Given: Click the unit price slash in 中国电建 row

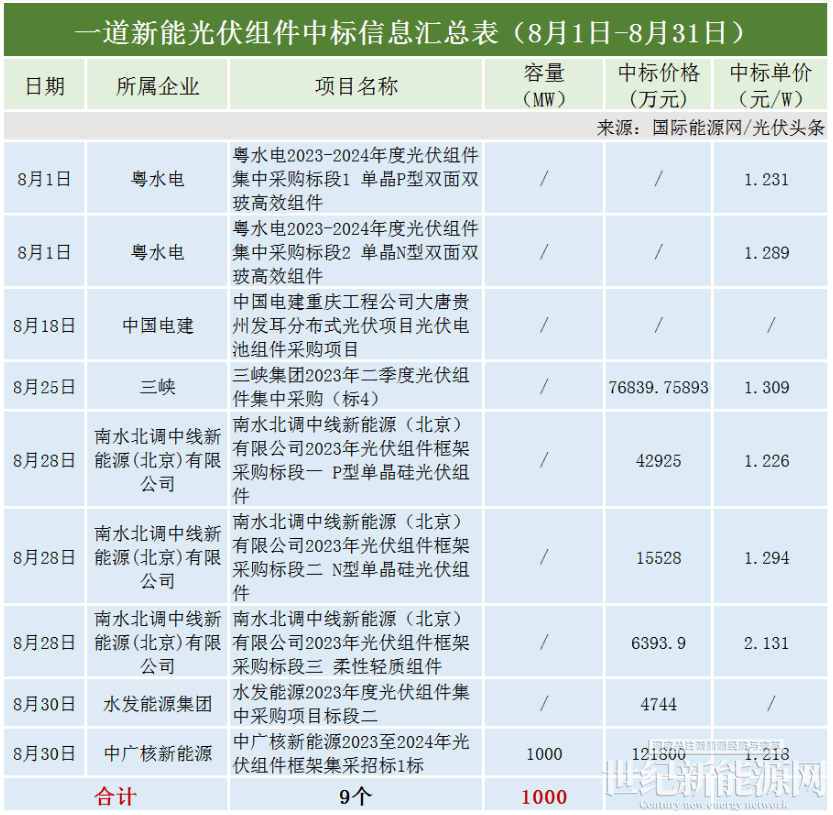Looking at the screenshot, I should tap(771, 325).
